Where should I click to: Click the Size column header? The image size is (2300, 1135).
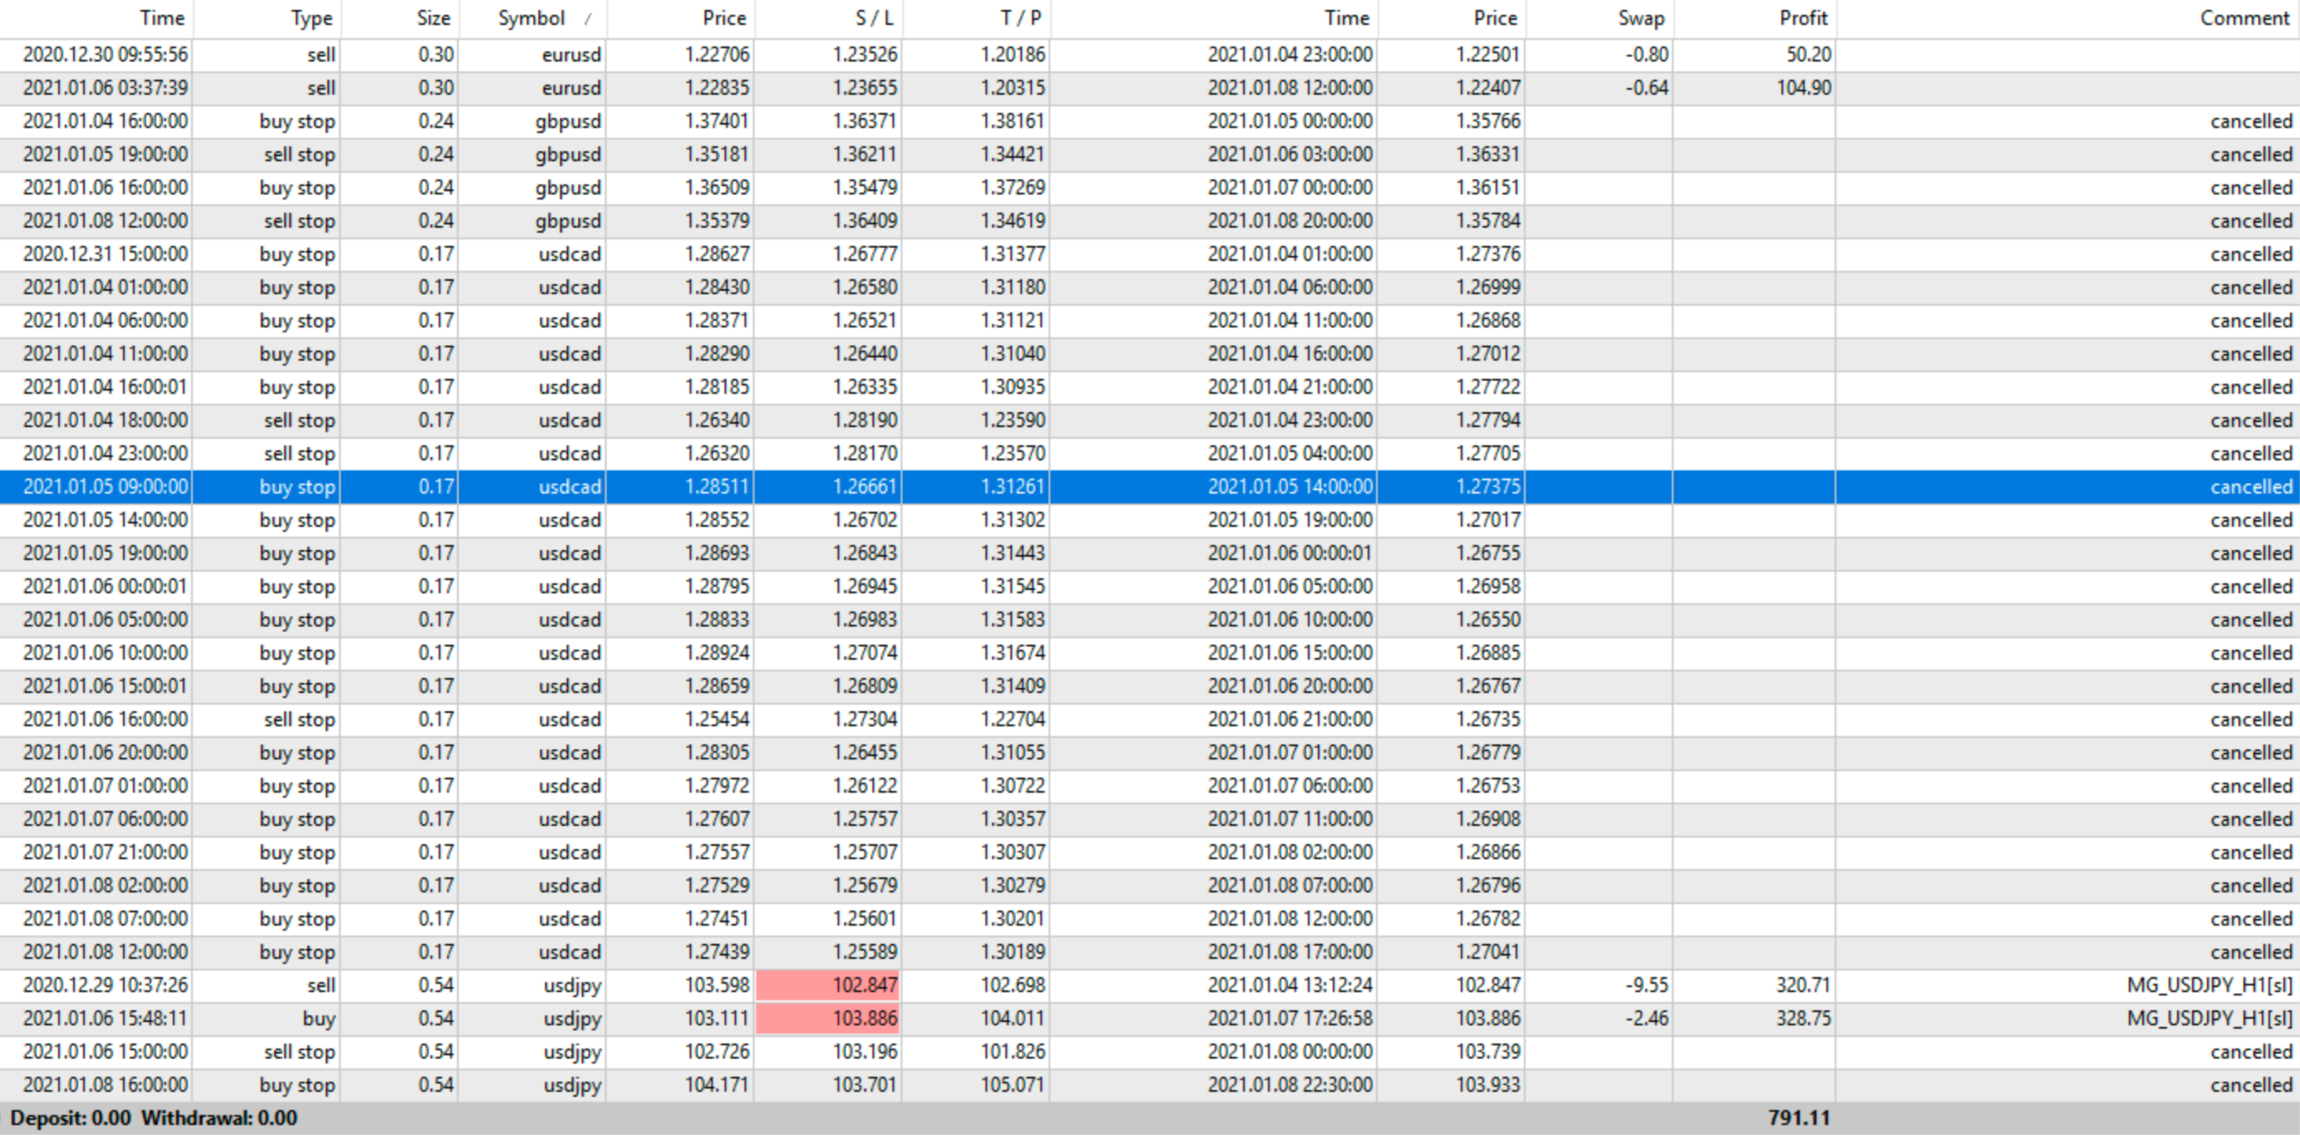[433, 18]
